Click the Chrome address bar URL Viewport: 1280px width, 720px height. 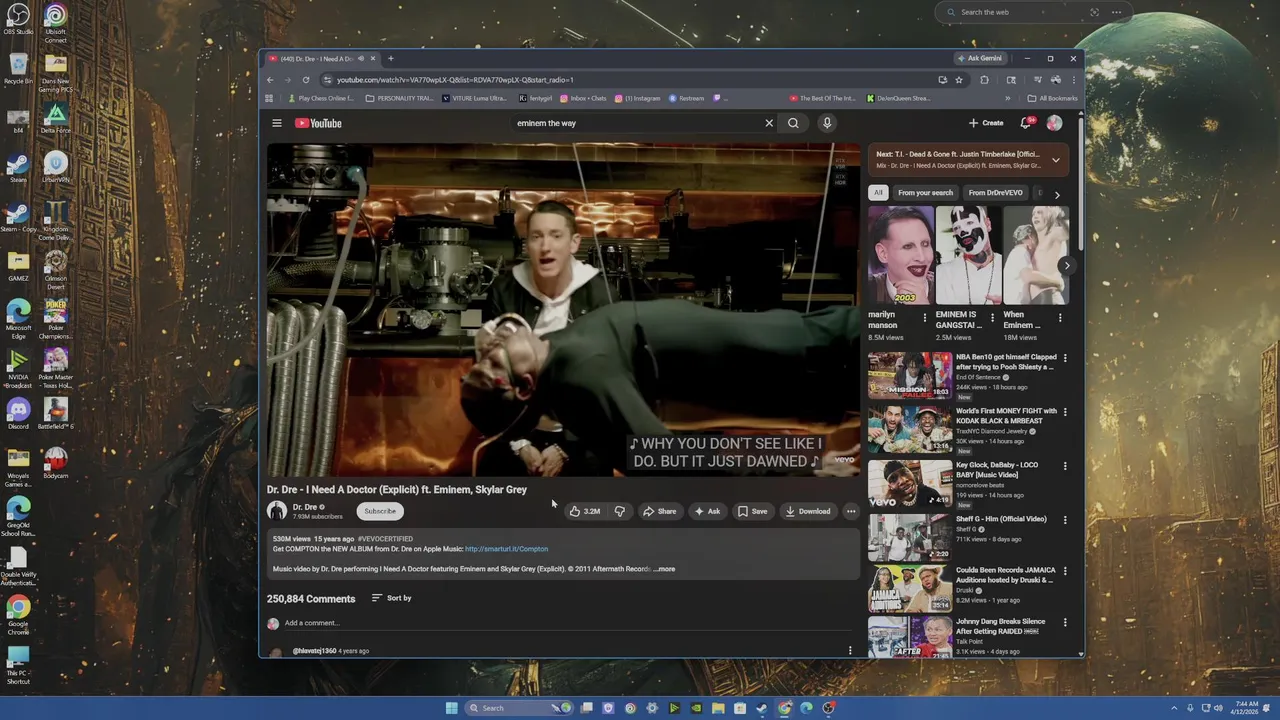point(455,79)
